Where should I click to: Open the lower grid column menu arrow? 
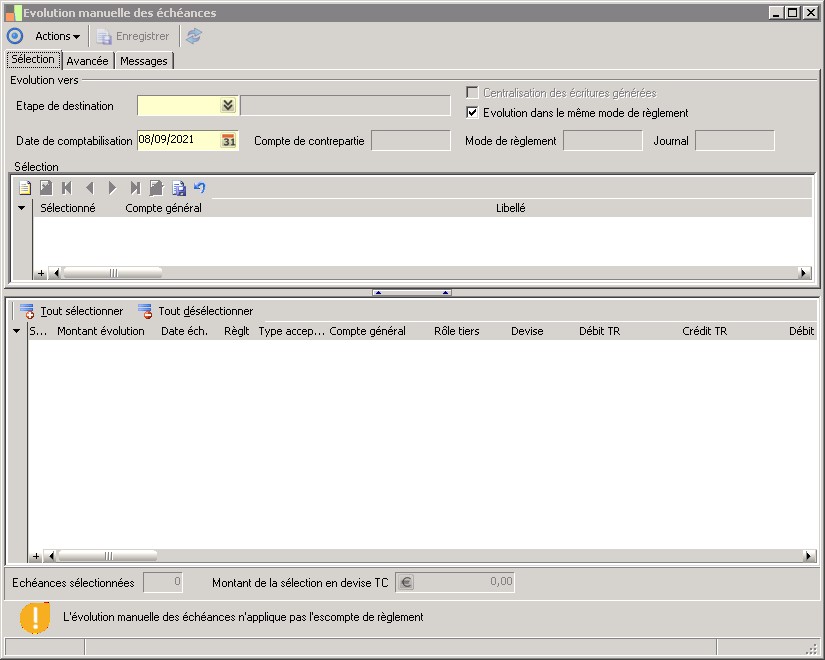(16, 331)
